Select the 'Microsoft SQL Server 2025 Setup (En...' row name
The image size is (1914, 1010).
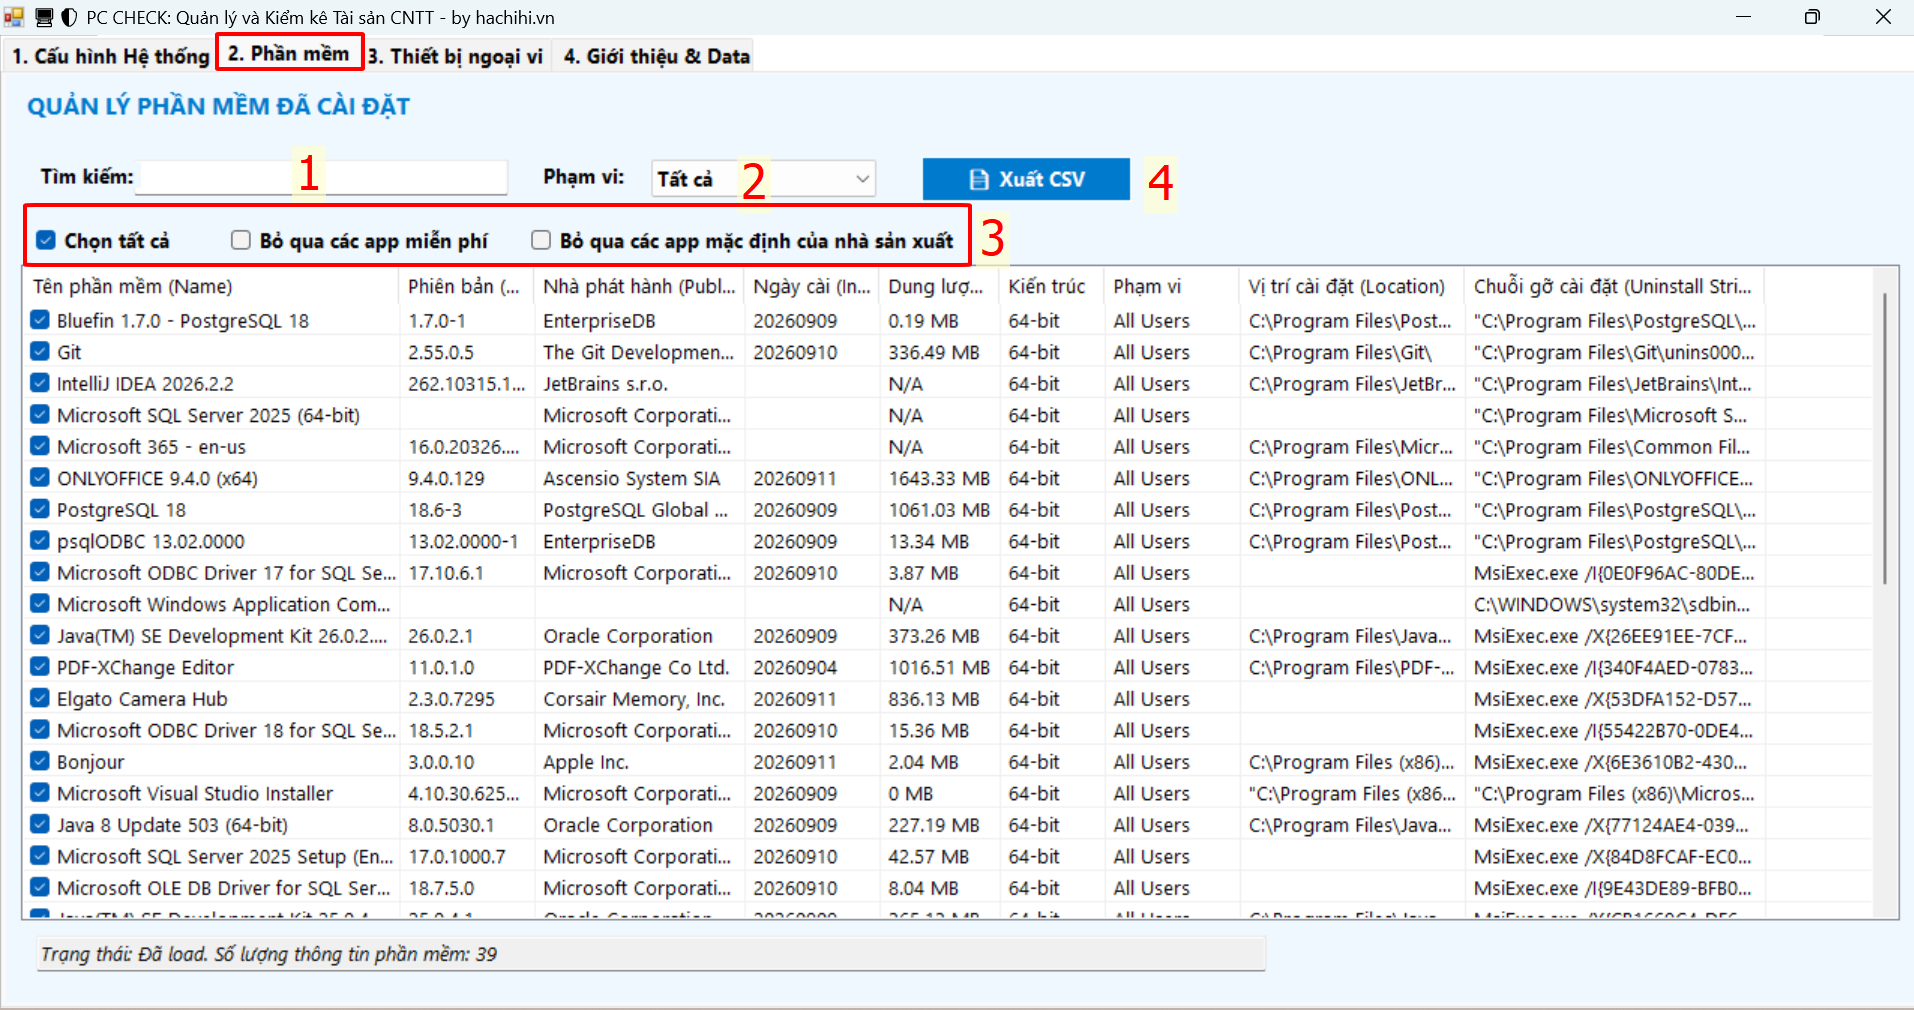click(225, 857)
